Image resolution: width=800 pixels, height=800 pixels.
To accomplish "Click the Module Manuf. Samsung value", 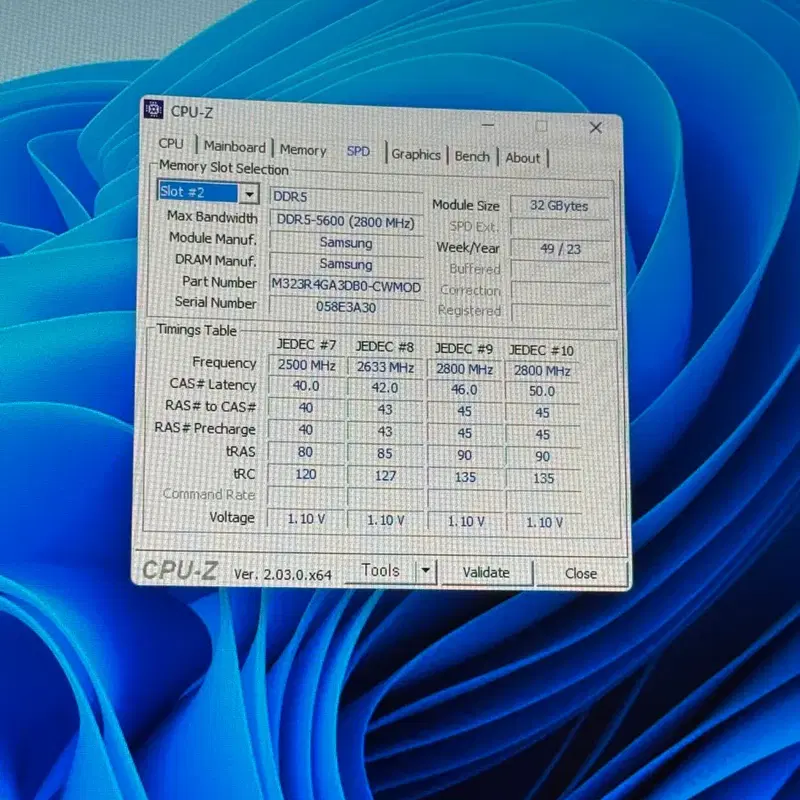I will (346, 243).
